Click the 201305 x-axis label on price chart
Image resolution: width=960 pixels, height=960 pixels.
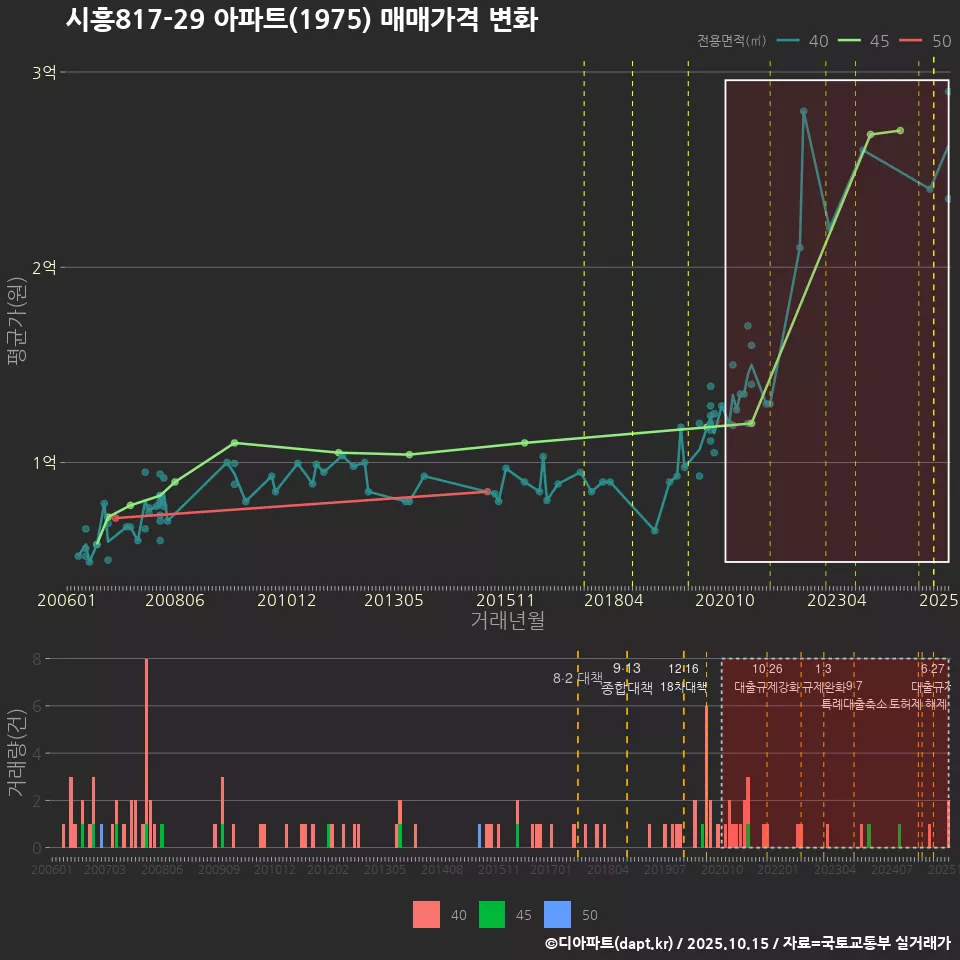pos(393,600)
